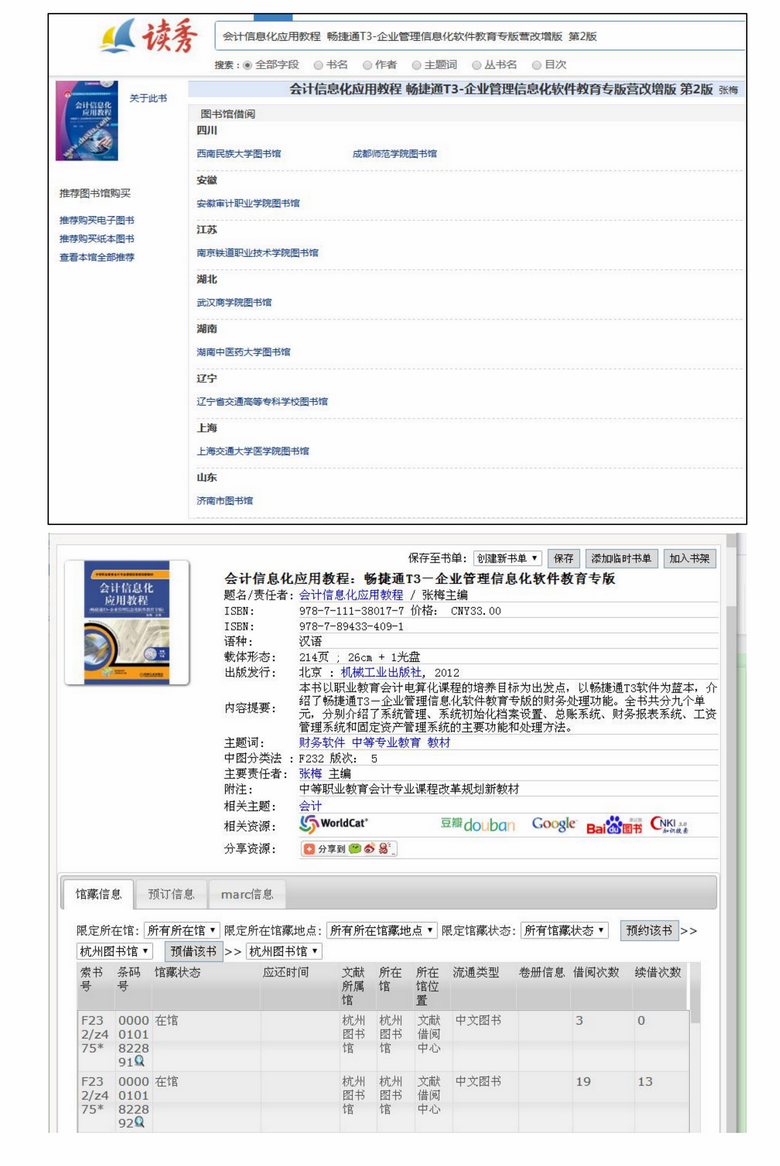Open the 会计 related subject link
This screenshot has width=780, height=1166.
click(311, 806)
